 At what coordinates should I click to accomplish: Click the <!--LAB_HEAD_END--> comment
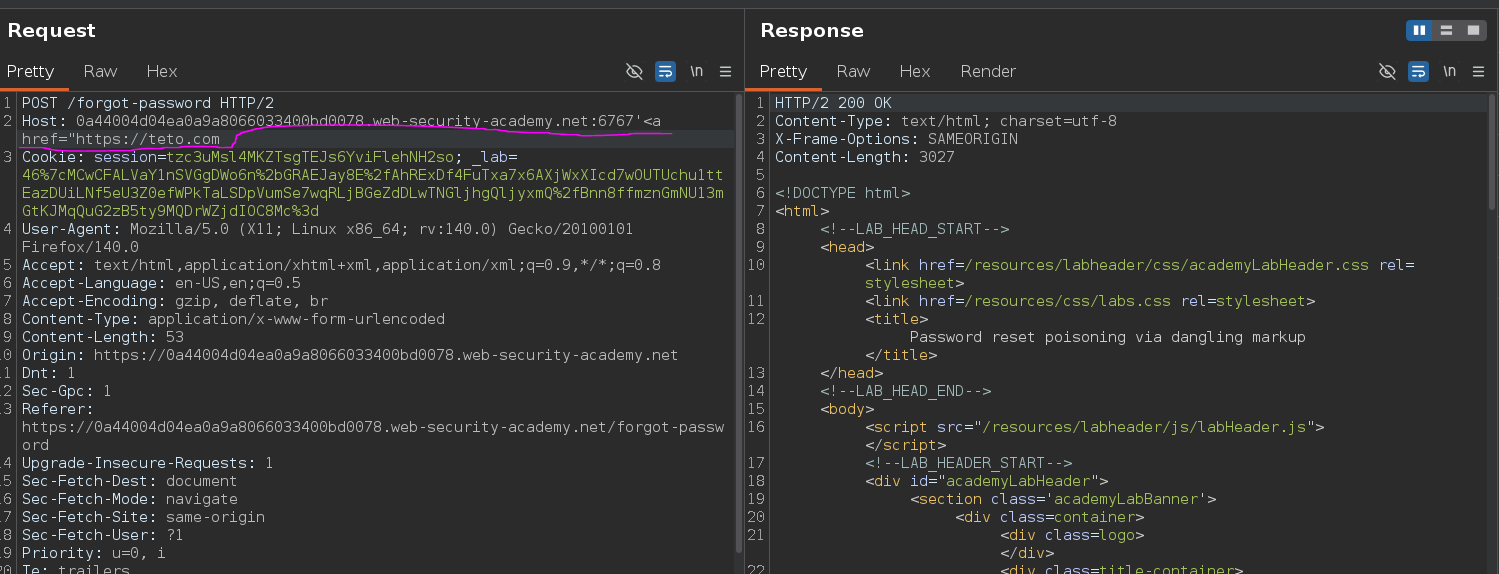[905, 391]
